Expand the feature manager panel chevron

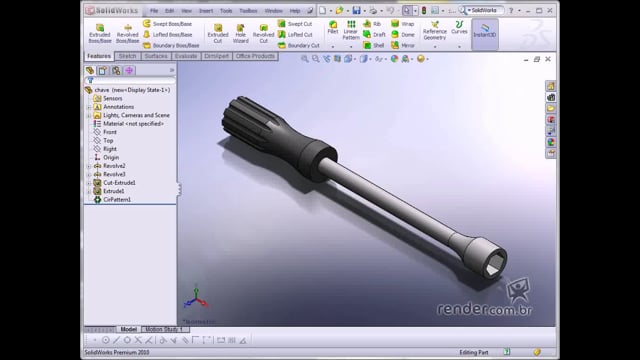(x=172, y=70)
